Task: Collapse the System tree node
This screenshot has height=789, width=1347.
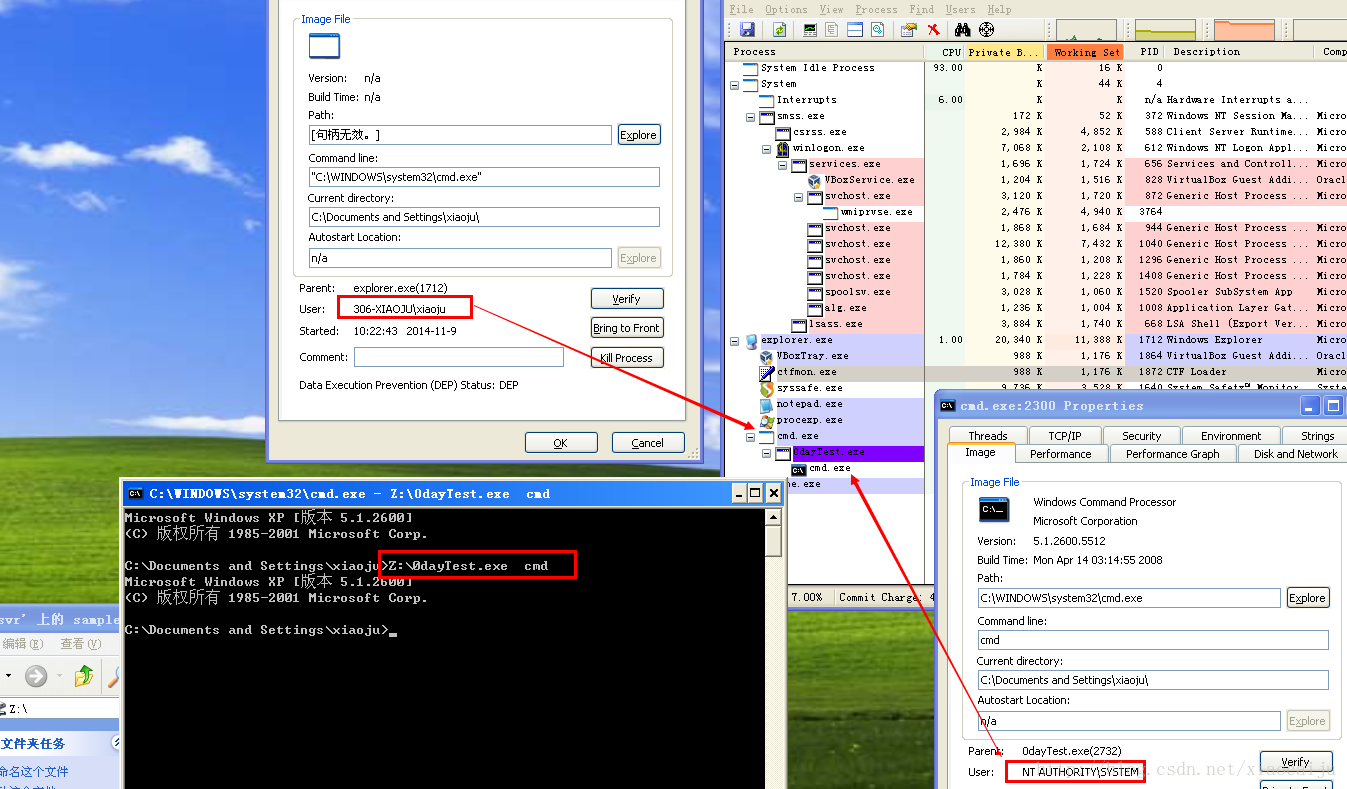Action: pos(735,84)
